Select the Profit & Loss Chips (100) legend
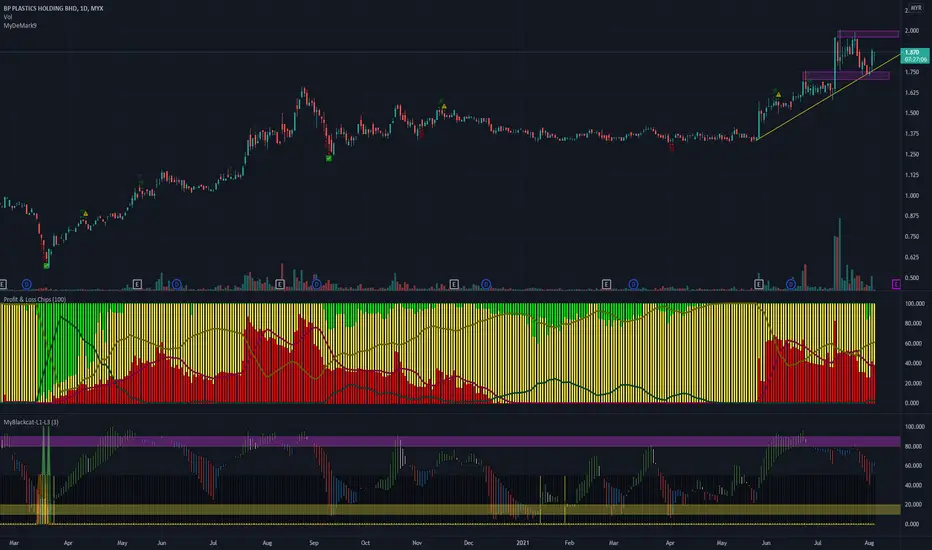The width and height of the screenshot is (932, 550). [34, 299]
